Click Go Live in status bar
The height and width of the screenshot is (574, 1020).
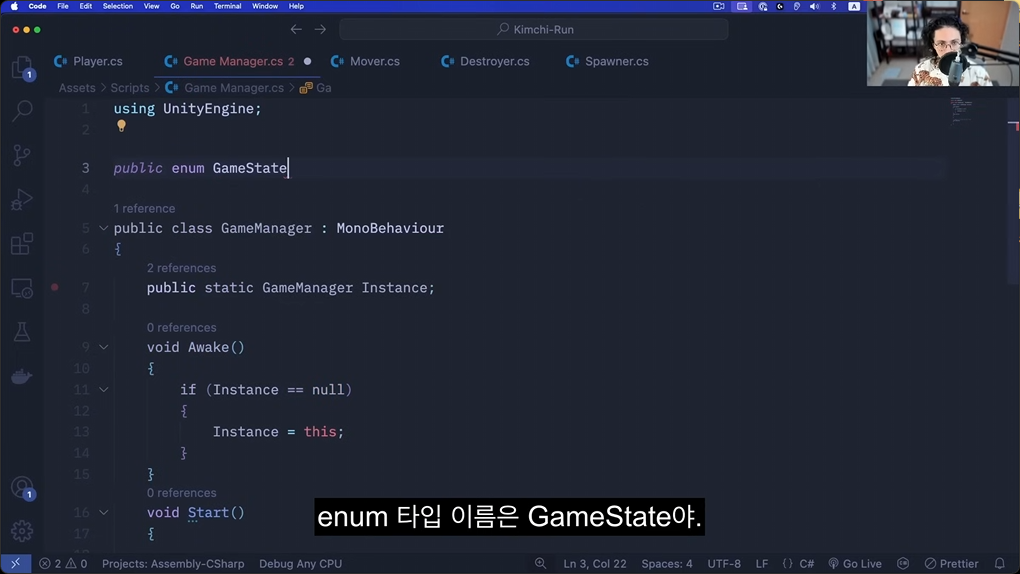855,564
